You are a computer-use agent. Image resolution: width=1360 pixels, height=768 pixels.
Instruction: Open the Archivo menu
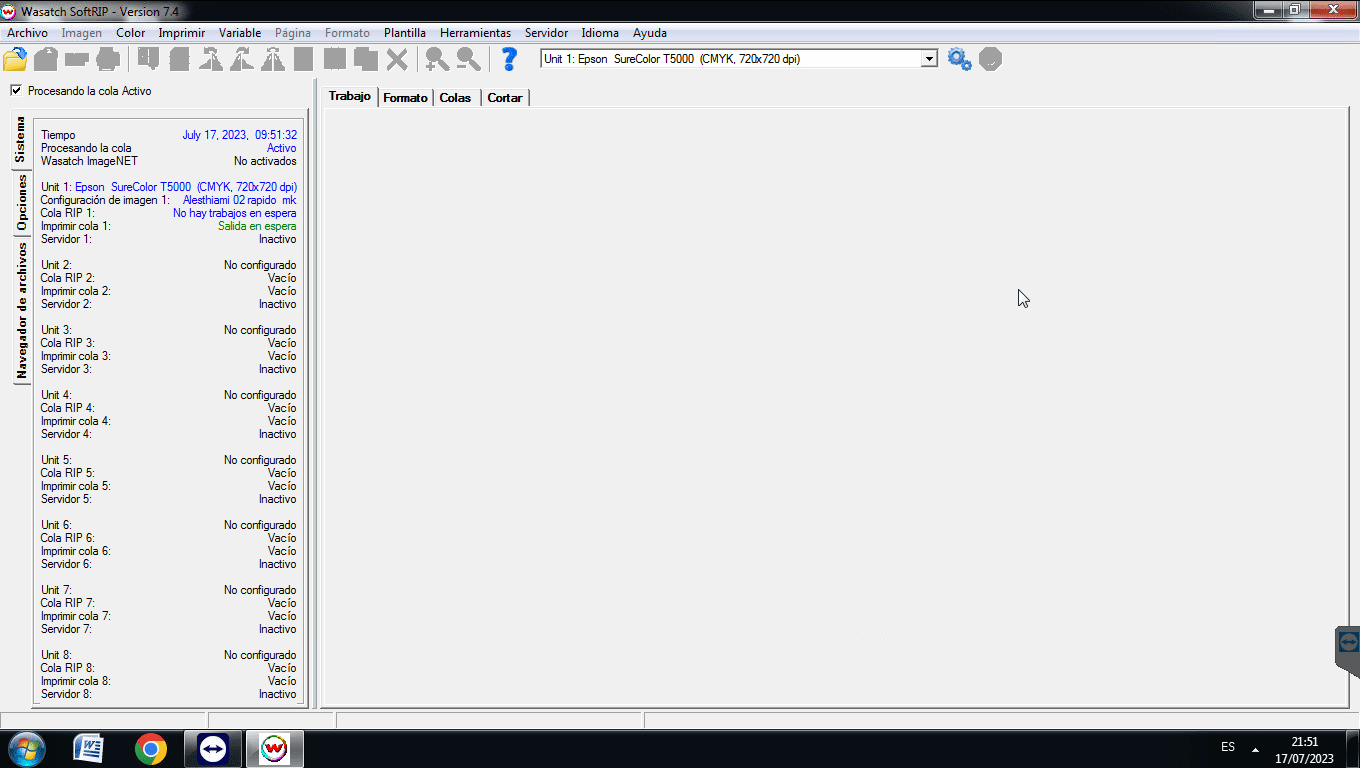coord(27,33)
